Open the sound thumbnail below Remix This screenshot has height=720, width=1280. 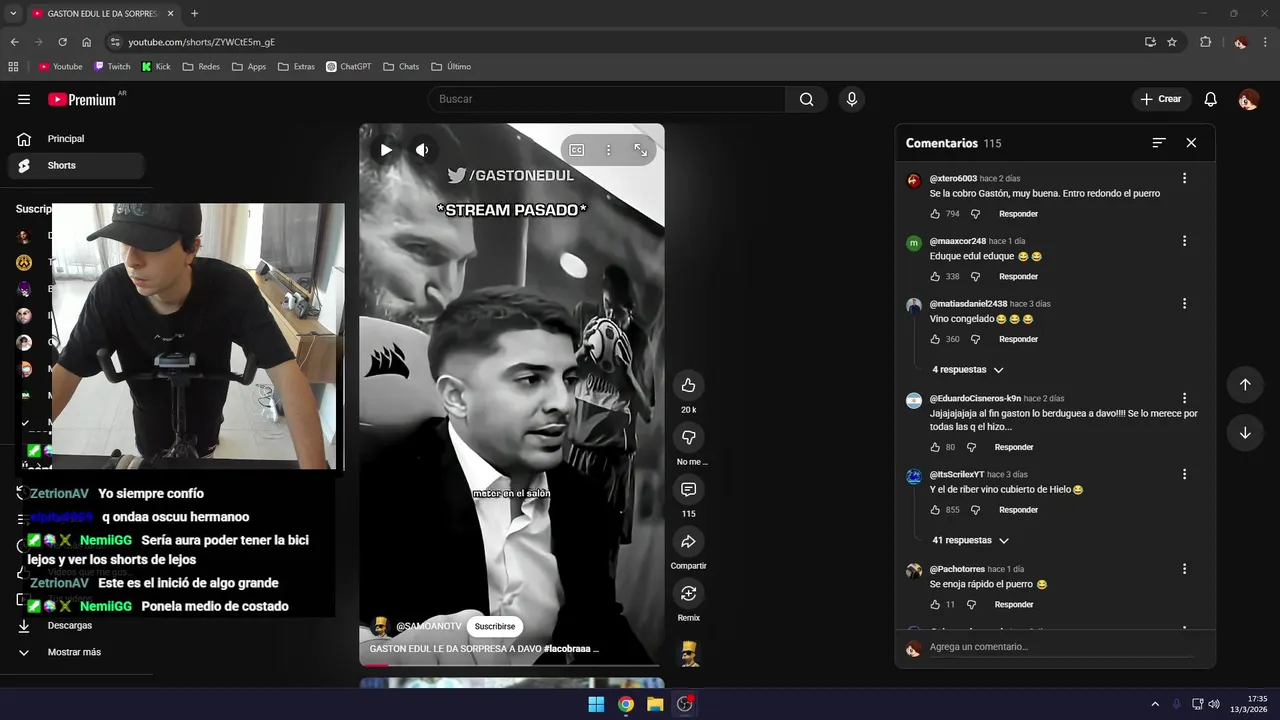(x=689, y=652)
